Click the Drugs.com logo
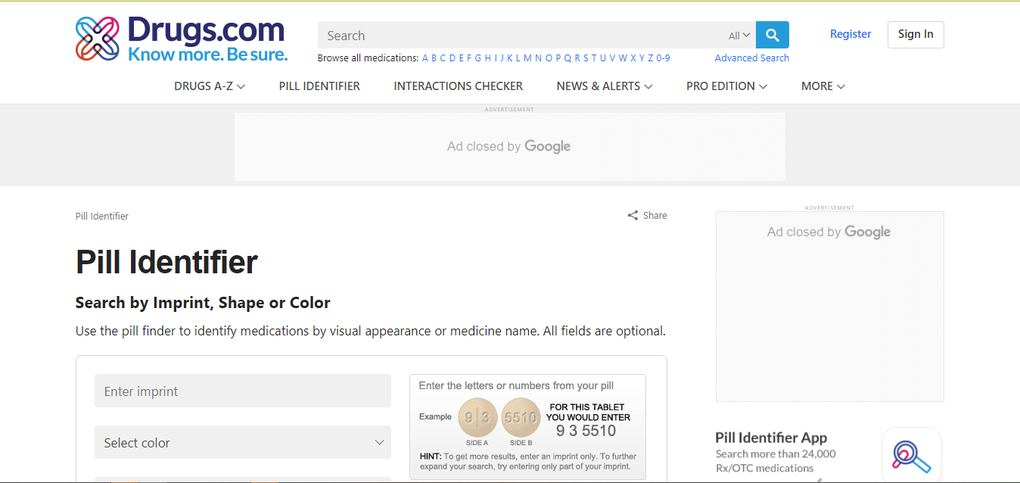Screen dimensions: 1020x483 coord(181,39)
